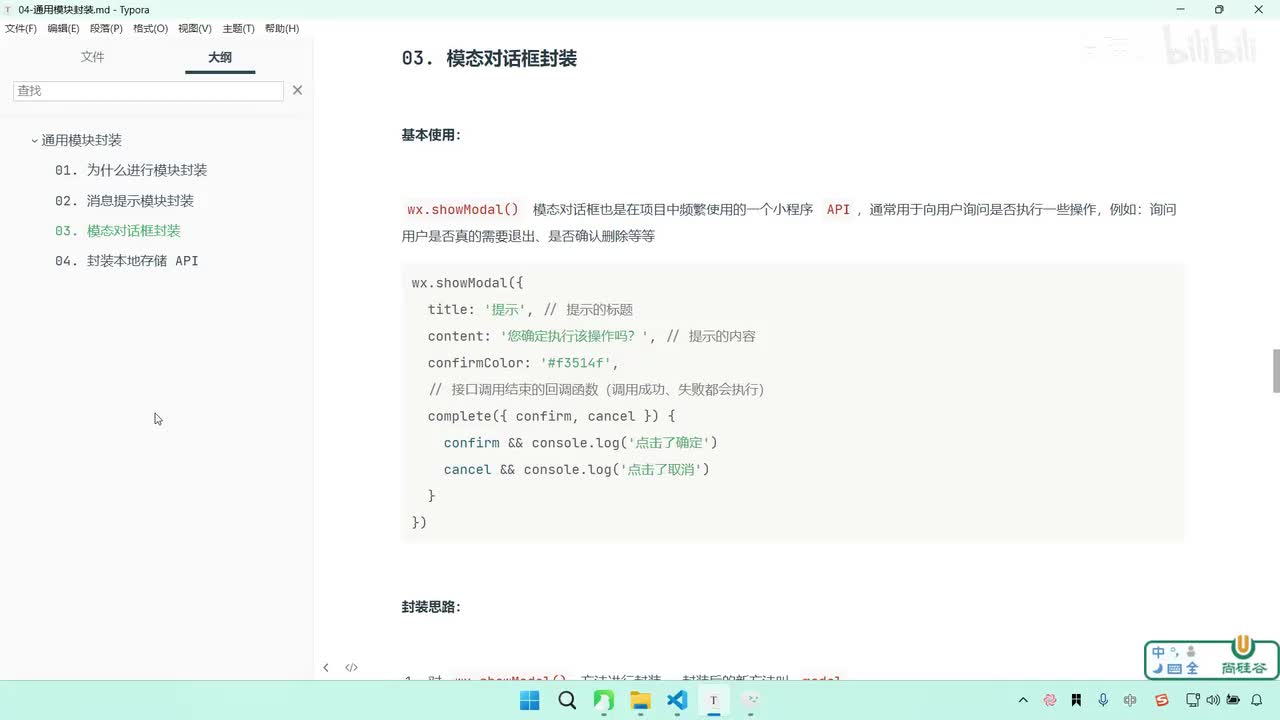Click the confirmColor '#f3514f' code line
The image size is (1280, 720).
click(524, 363)
